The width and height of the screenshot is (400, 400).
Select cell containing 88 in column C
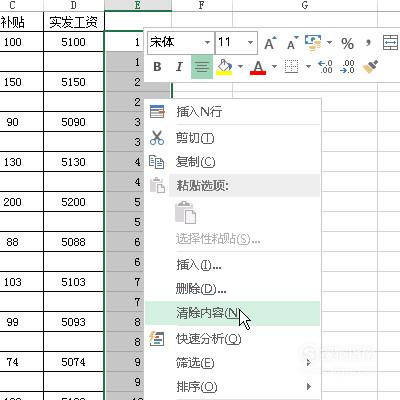click(21, 242)
